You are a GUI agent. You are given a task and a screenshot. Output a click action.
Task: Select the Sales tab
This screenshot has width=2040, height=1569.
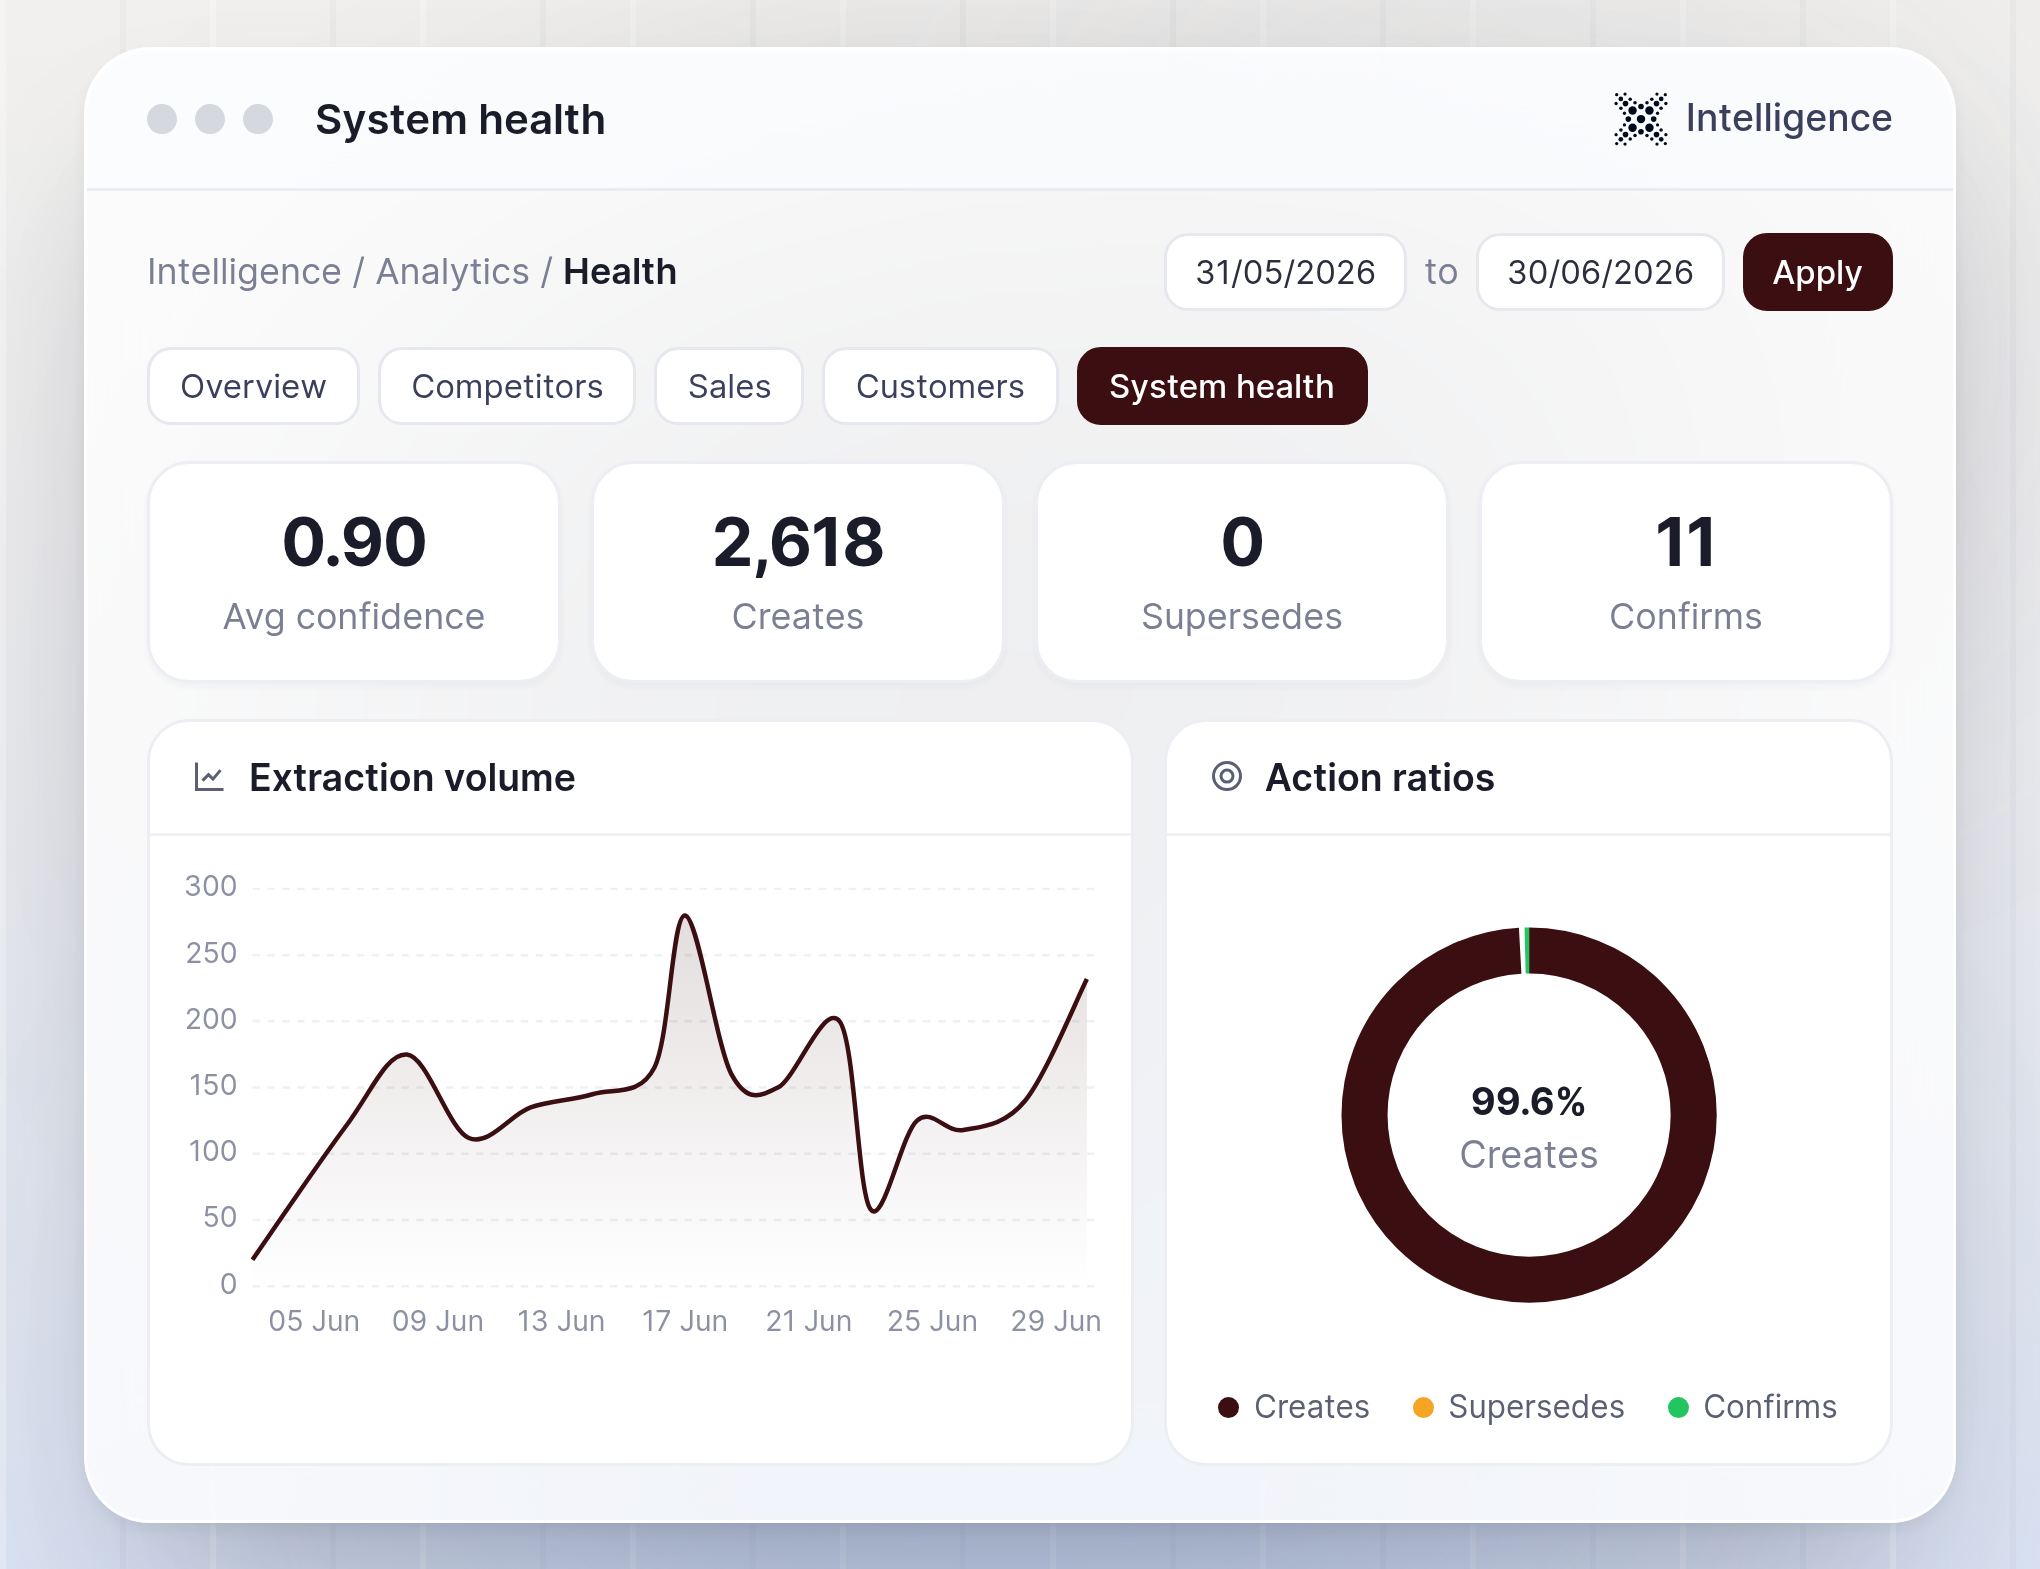pos(729,386)
